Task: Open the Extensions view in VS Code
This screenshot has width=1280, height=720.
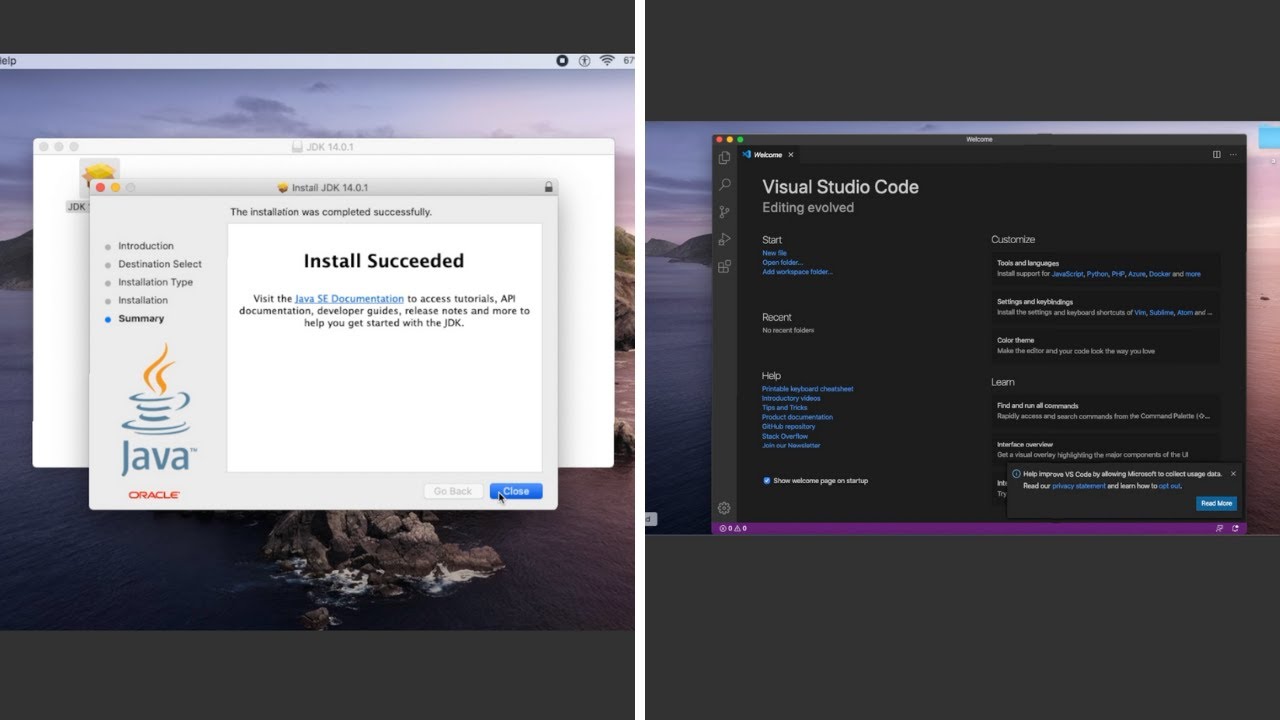Action: point(724,266)
